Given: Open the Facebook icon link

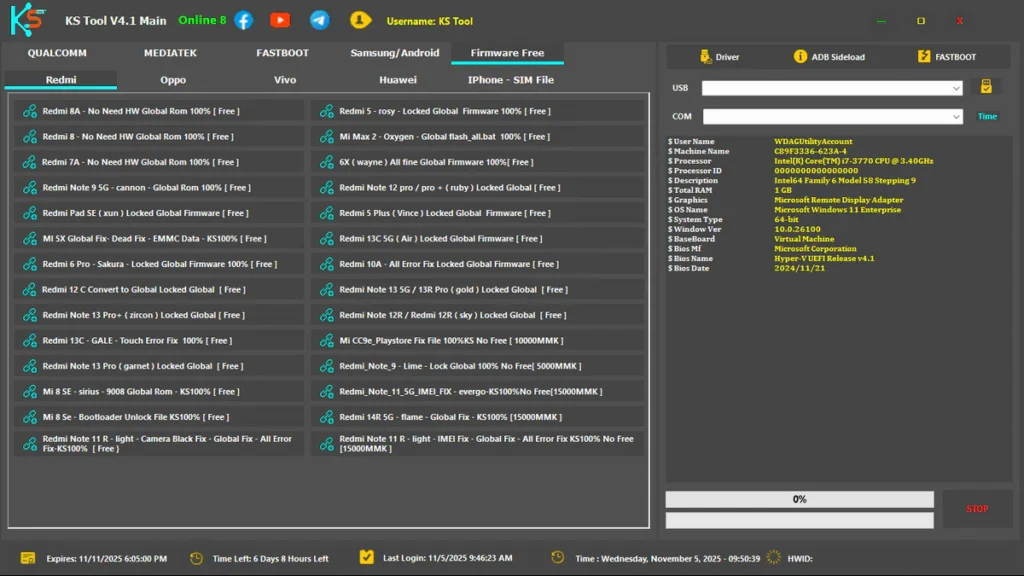Looking at the screenshot, I should tap(243, 20).
